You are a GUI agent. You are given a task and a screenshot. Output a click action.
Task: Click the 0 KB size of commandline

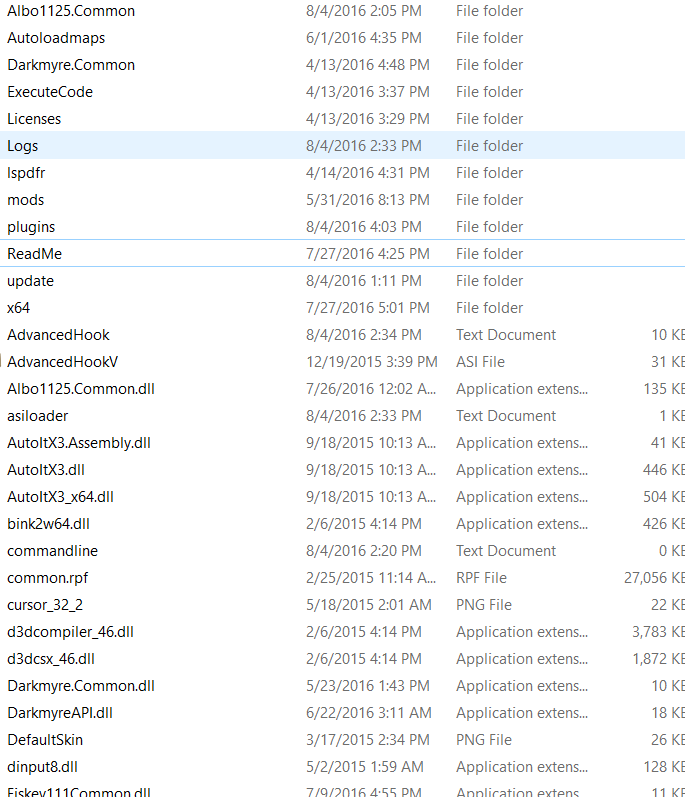(x=672, y=551)
